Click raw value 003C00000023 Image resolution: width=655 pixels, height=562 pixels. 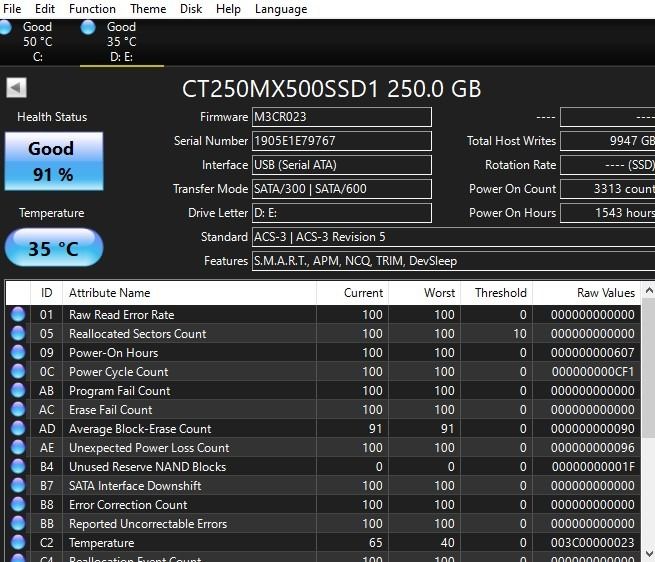coord(593,543)
